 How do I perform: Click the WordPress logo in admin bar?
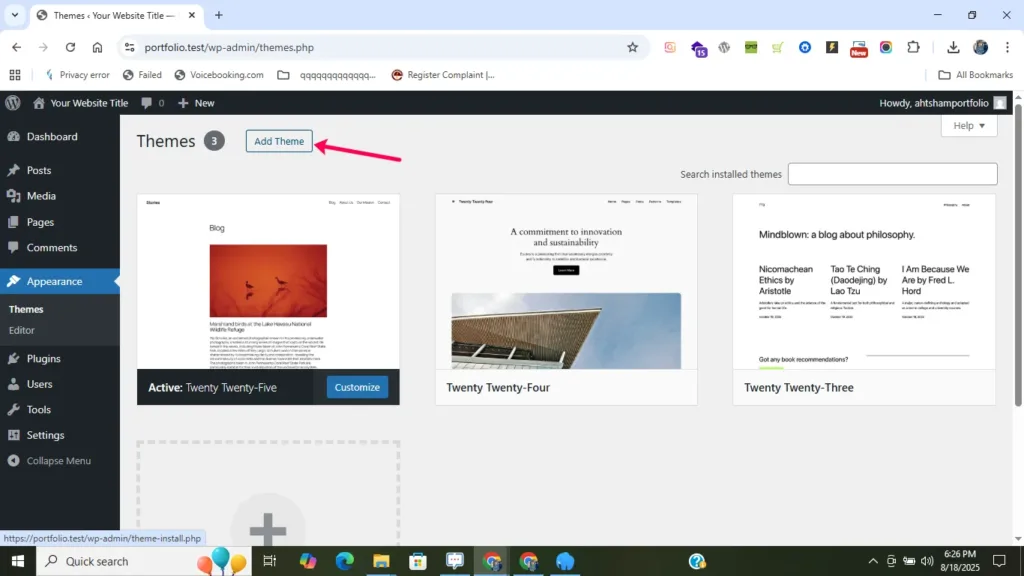point(13,103)
